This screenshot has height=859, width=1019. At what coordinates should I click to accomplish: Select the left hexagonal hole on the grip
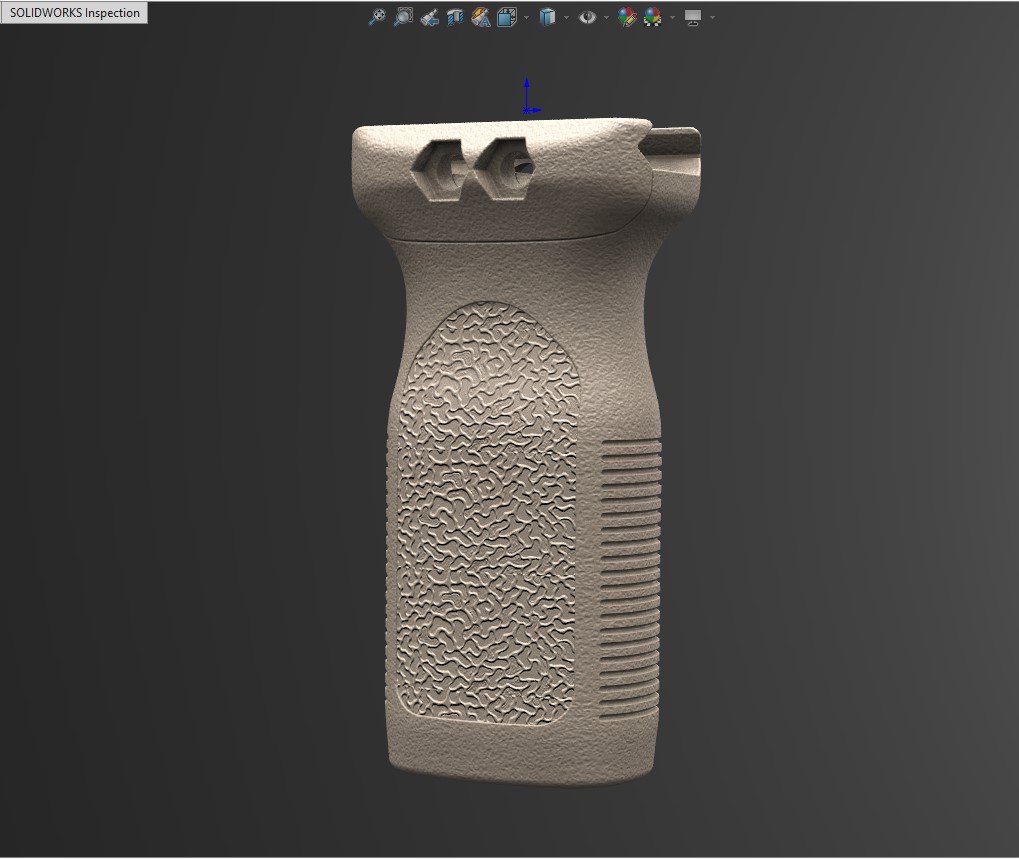tap(437, 168)
